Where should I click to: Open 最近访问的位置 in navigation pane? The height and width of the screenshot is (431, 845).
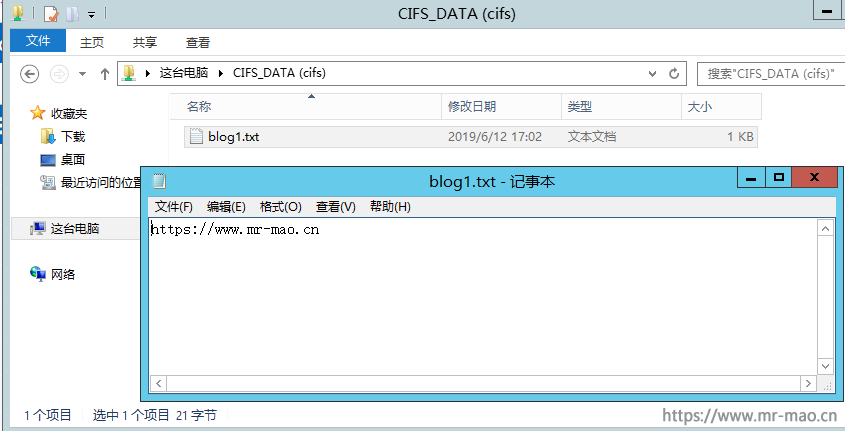(101, 183)
